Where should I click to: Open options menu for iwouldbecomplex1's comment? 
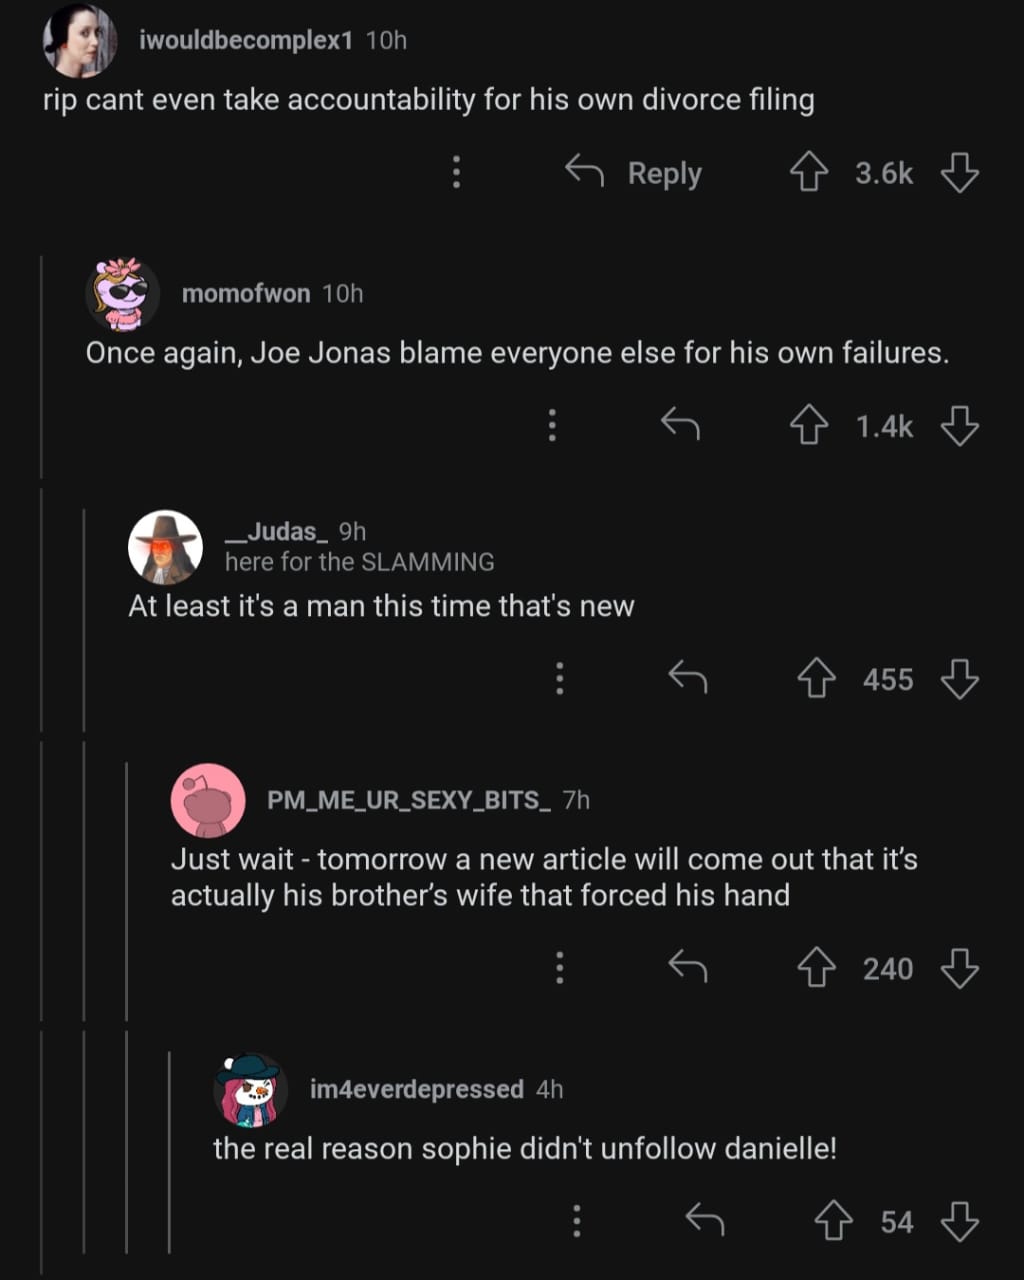(456, 173)
